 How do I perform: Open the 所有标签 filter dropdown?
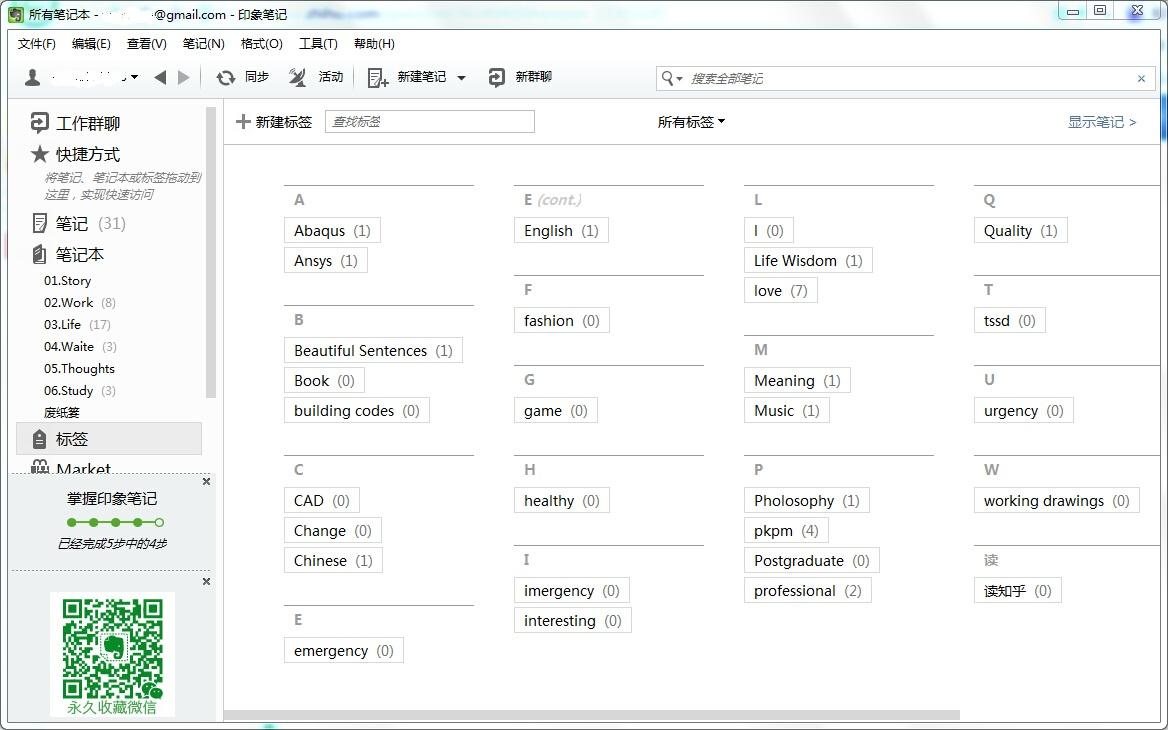690,121
